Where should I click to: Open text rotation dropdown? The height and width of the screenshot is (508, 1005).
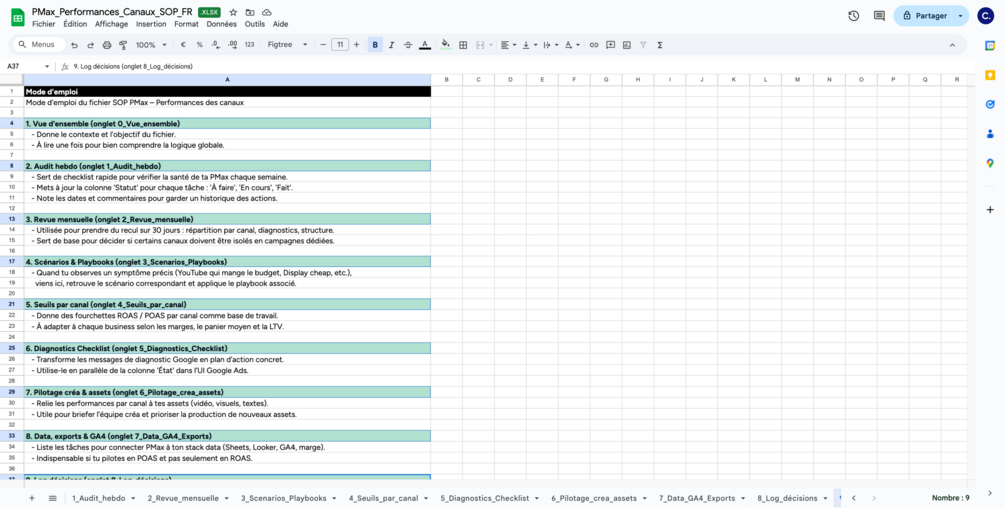click(x=572, y=45)
